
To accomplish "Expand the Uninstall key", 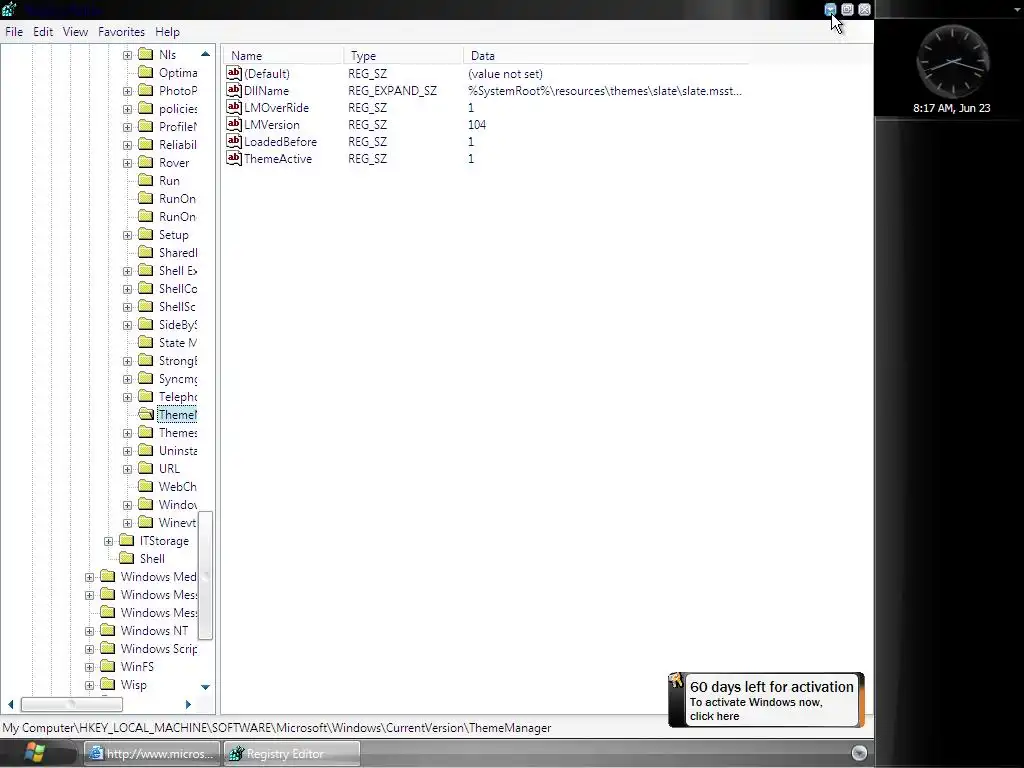I will (127, 451).
